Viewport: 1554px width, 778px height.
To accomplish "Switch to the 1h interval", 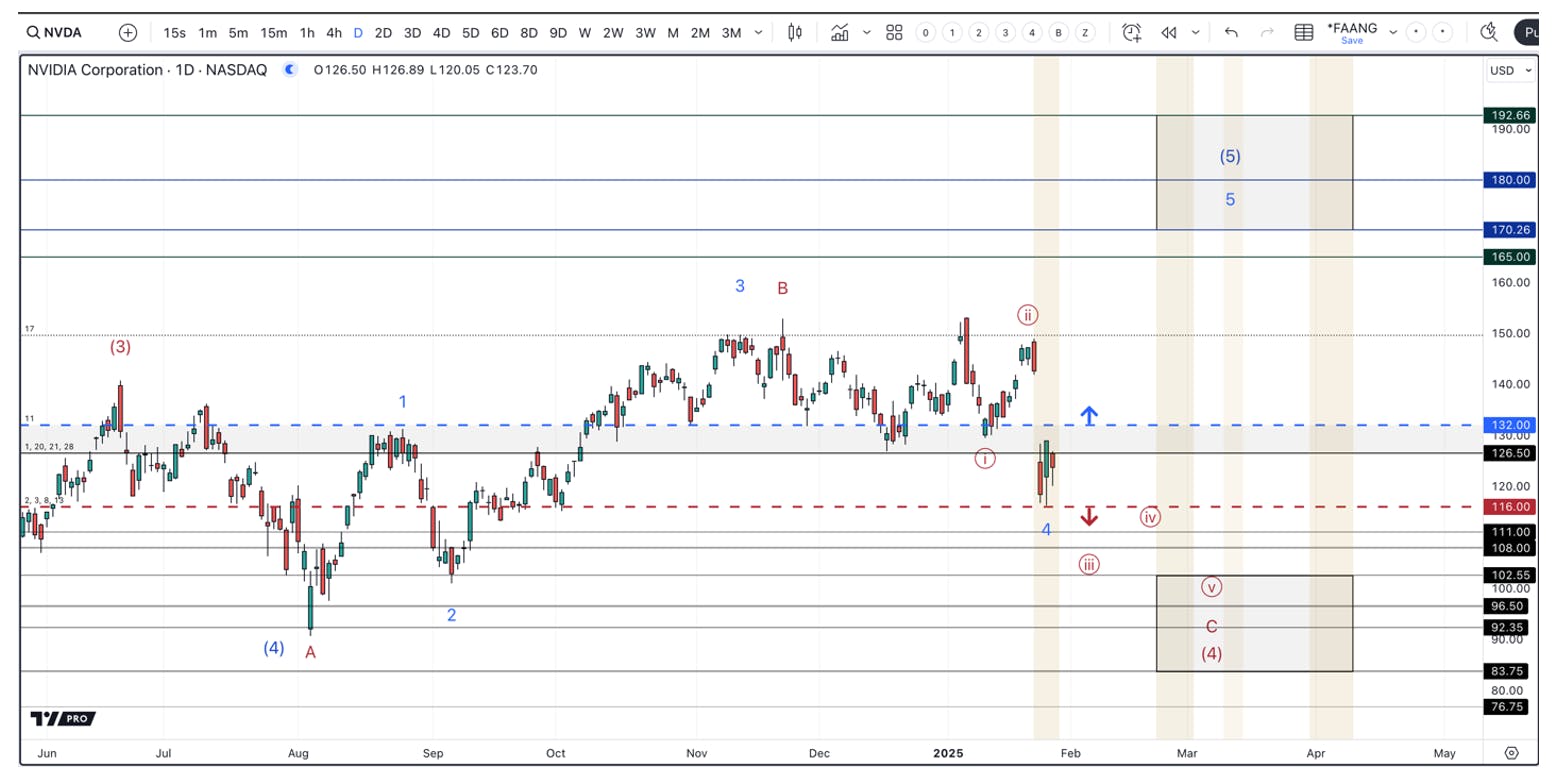I will pos(307,33).
